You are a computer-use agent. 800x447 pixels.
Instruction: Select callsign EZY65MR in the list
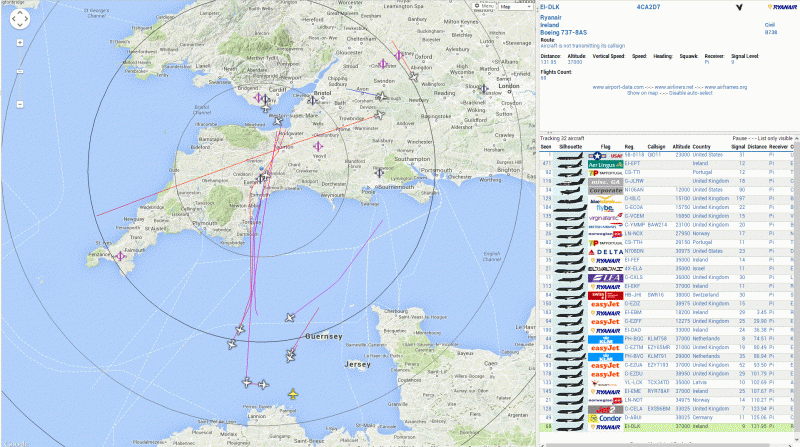pos(658,347)
